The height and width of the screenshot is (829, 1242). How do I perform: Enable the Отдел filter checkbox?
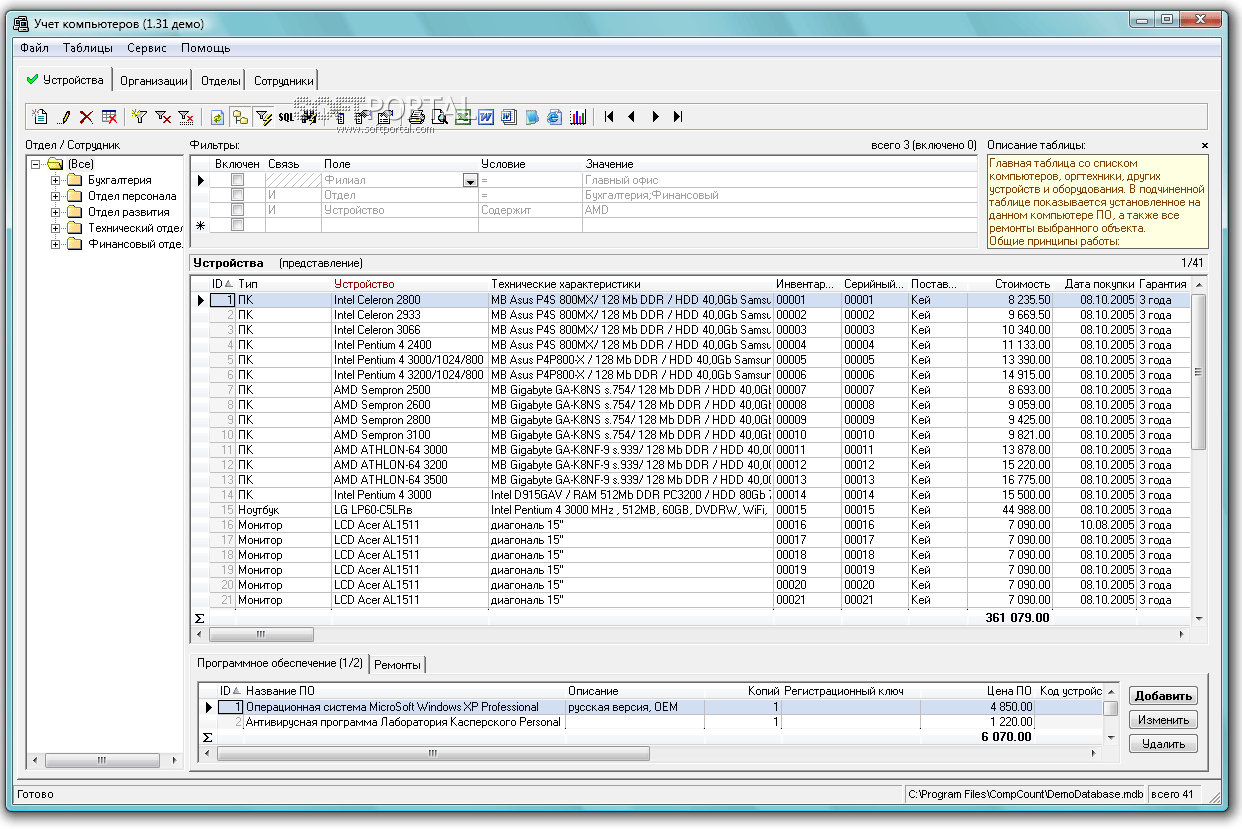pos(237,195)
